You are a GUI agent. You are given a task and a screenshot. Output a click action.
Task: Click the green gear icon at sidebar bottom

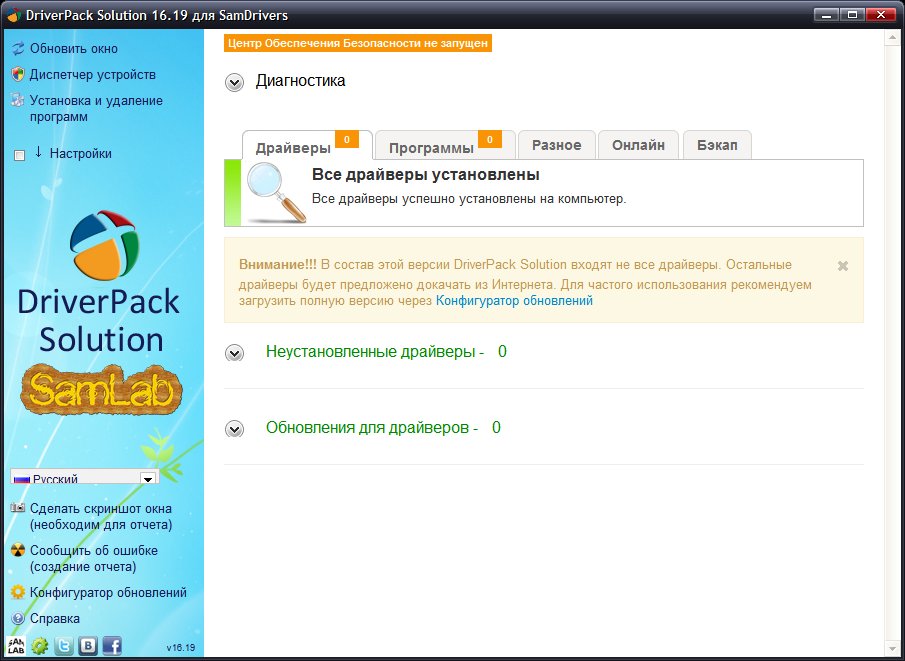(40, 645)
